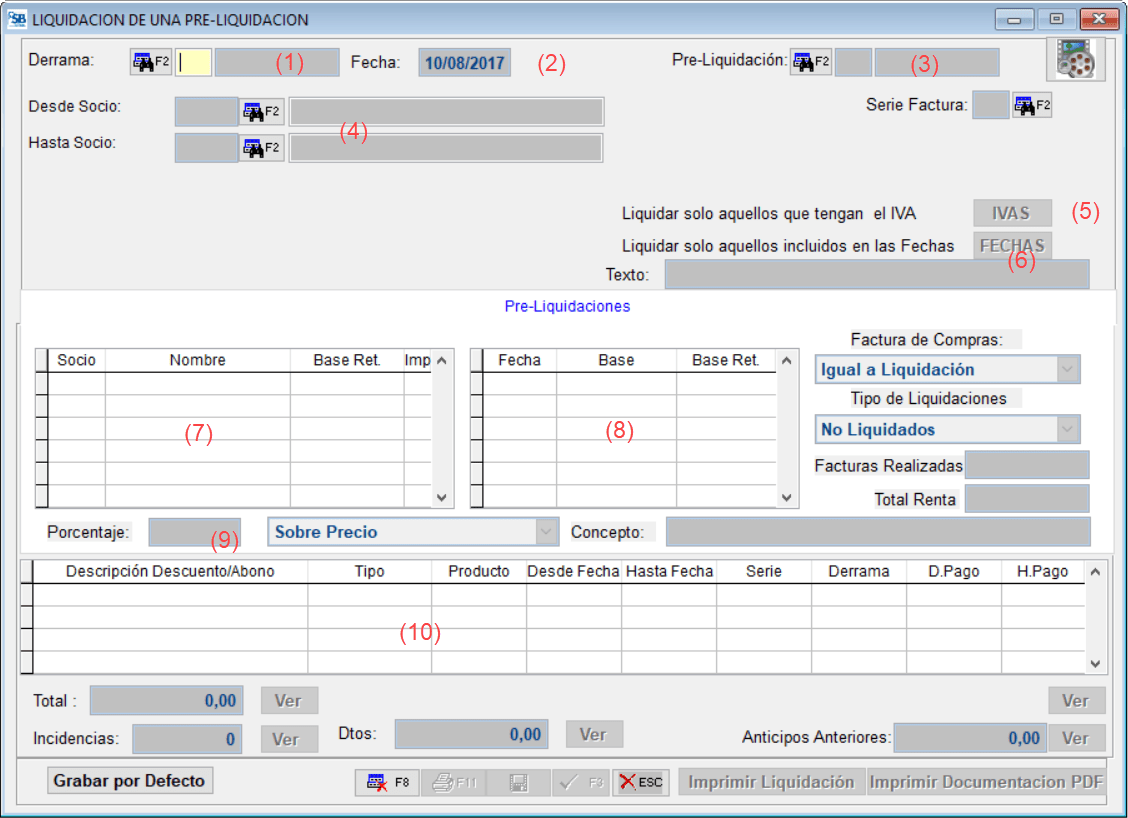Click the Ver button beside Total
1128x818 pixels.
coord(288,701)
